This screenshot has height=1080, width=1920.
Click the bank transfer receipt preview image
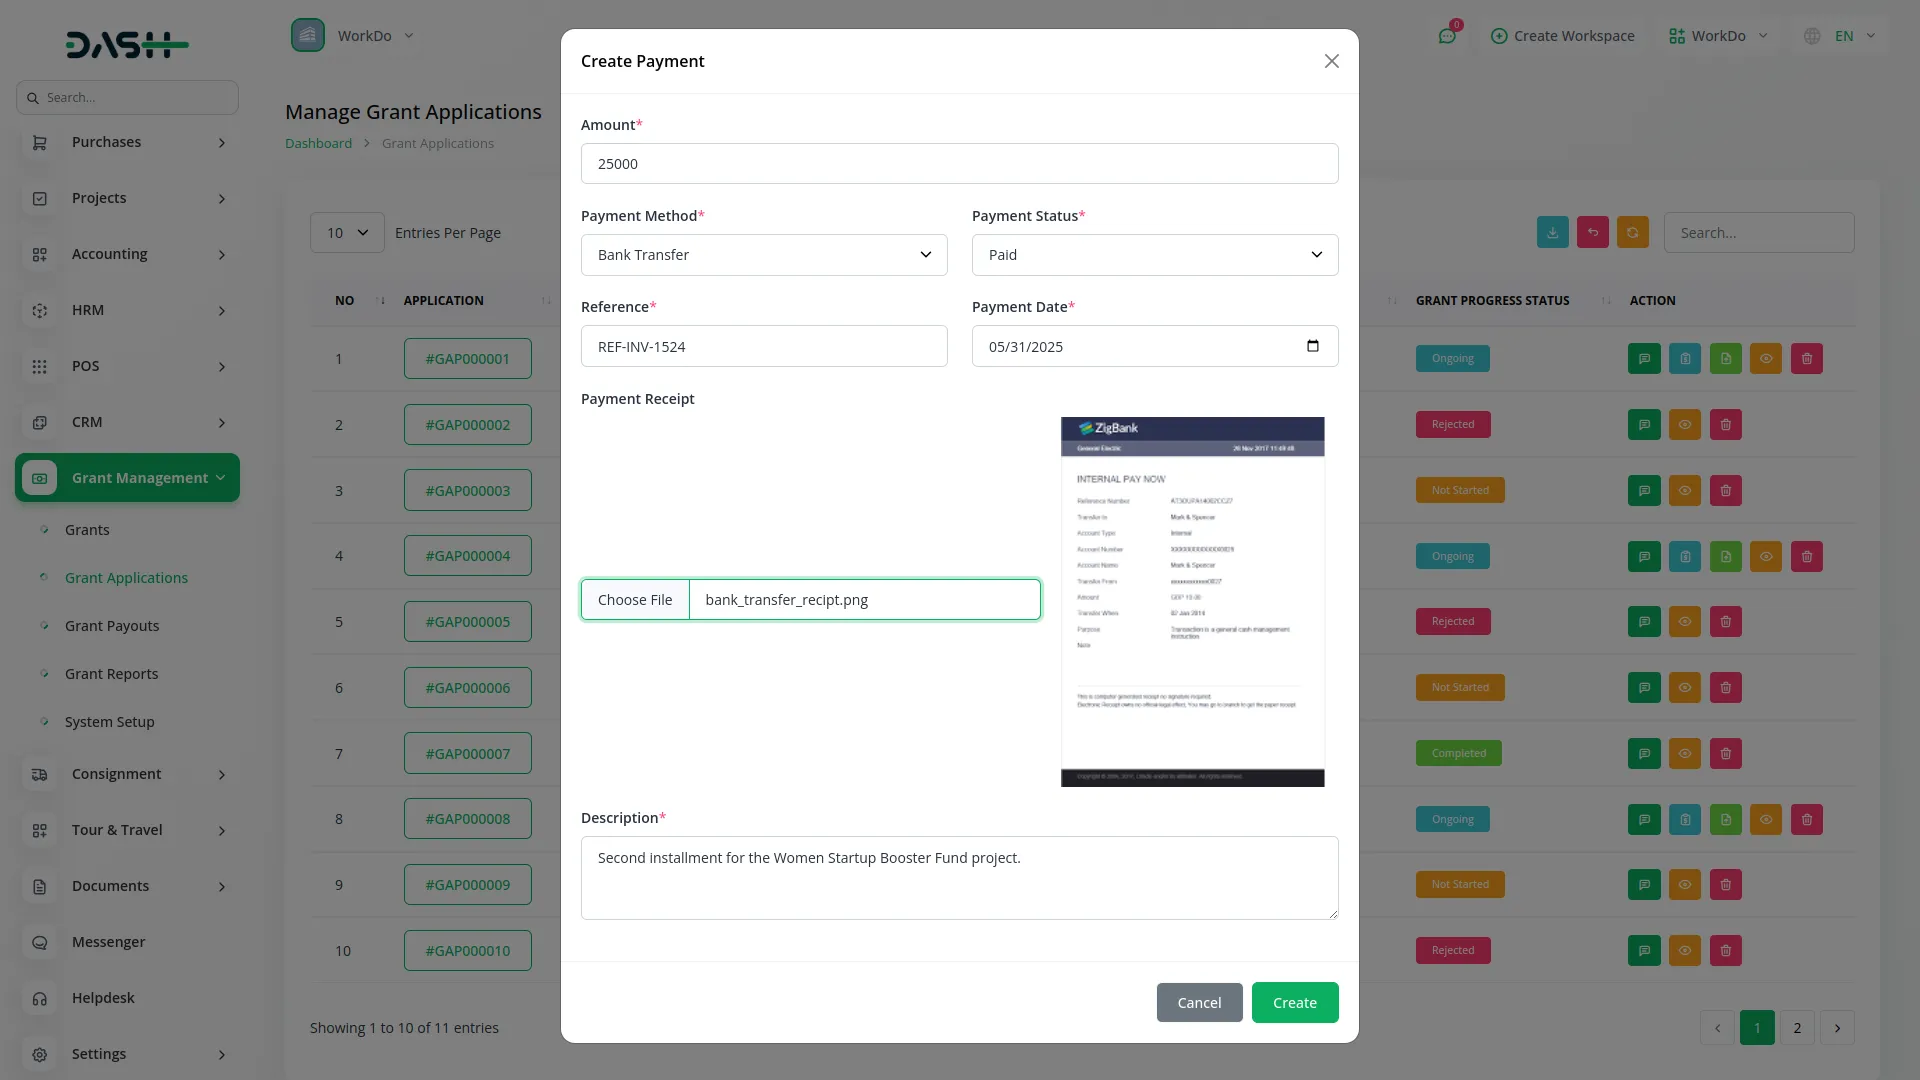tap(1191, 601)
